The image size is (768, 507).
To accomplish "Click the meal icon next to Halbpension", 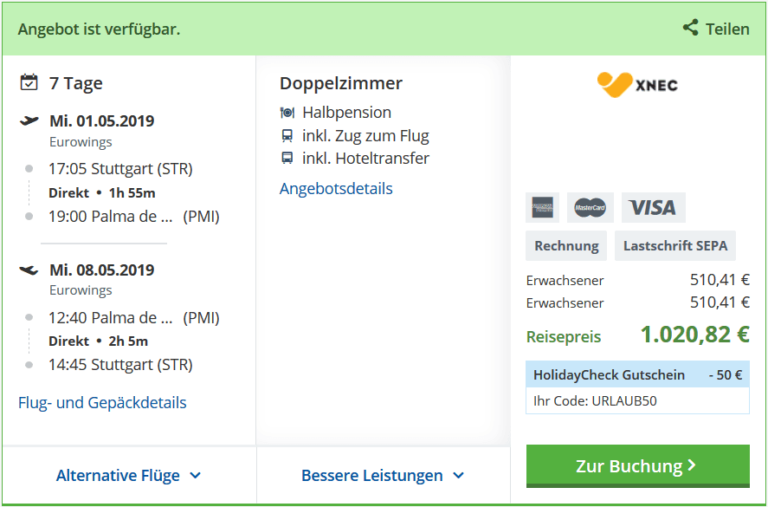I will click(x=287, y=113).
